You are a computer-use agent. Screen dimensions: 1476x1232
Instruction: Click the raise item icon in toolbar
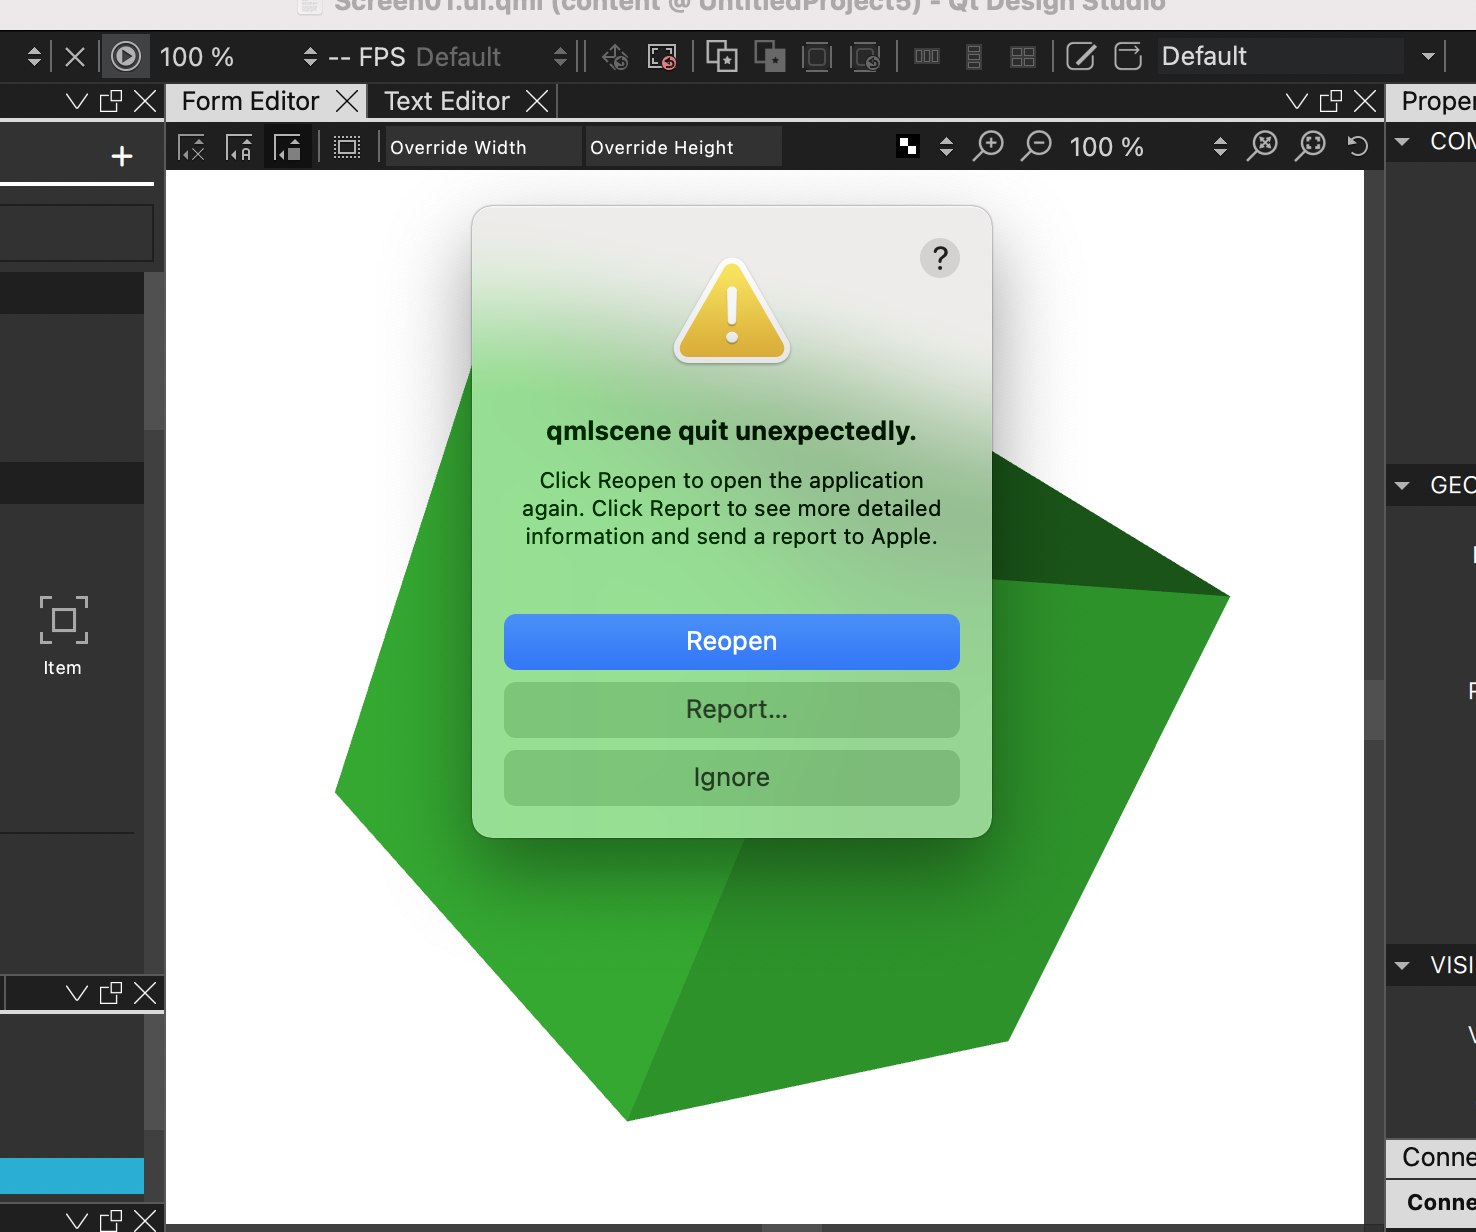point(722,57)
